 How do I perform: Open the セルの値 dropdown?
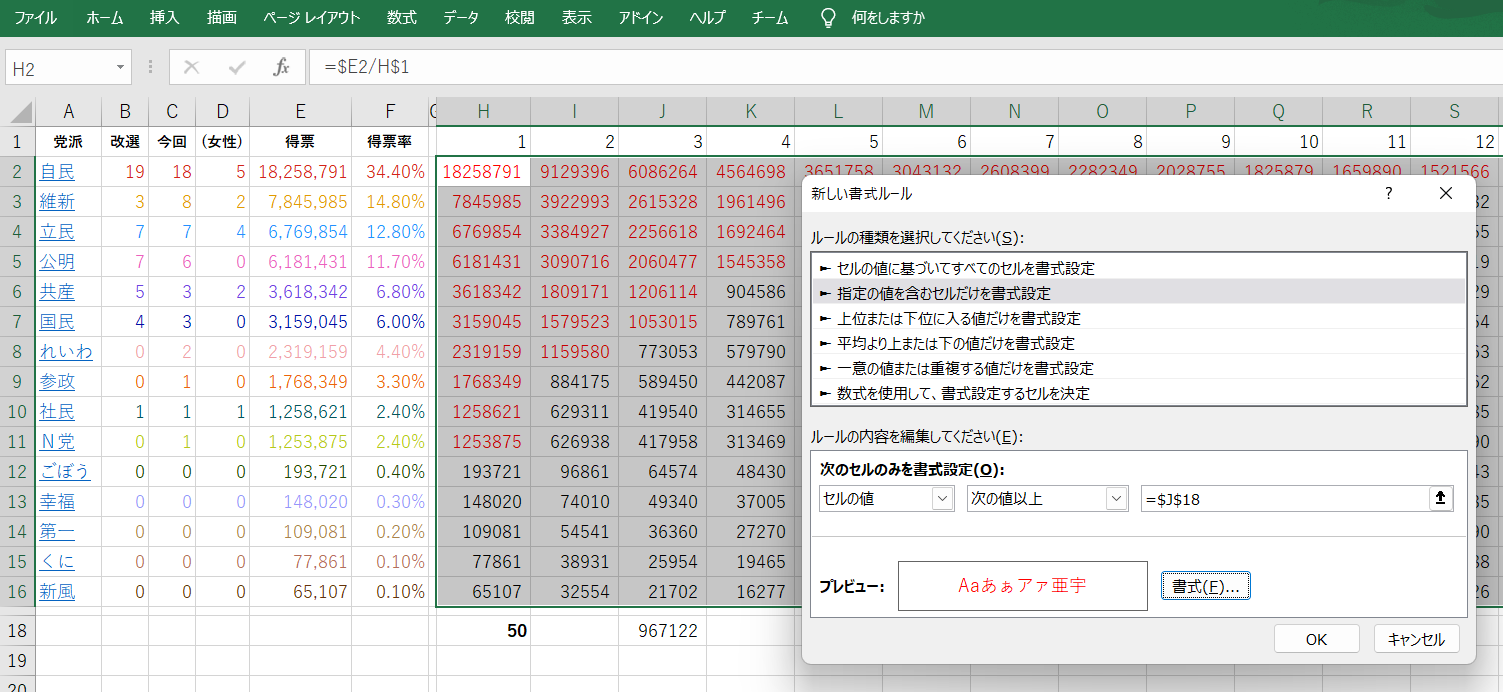coord(941,498)
